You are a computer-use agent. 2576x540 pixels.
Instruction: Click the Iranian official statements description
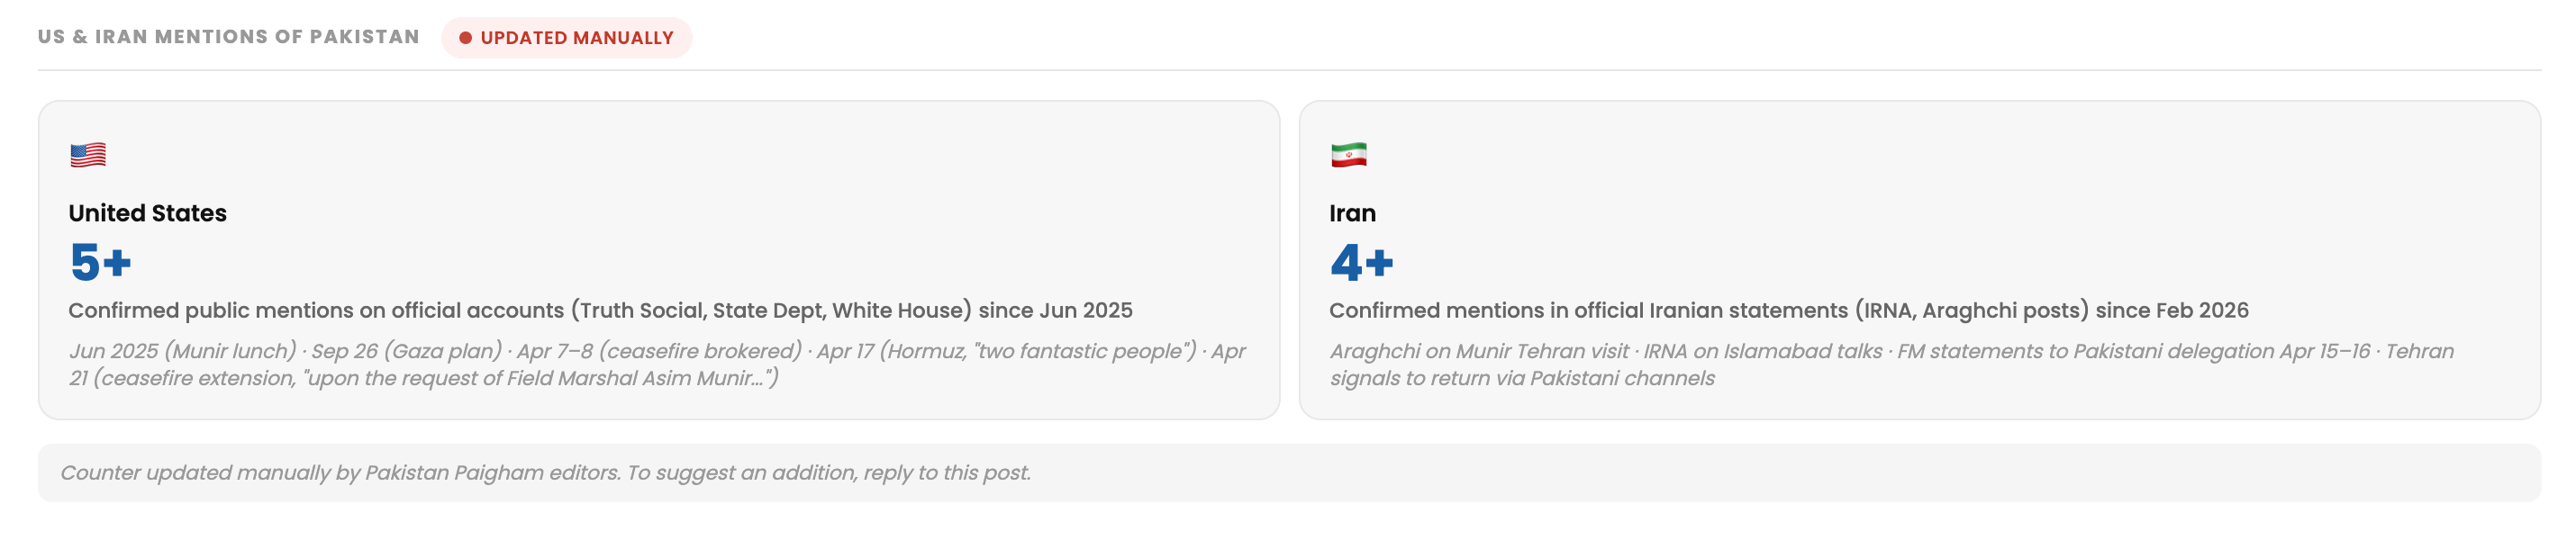[1788, 311]
